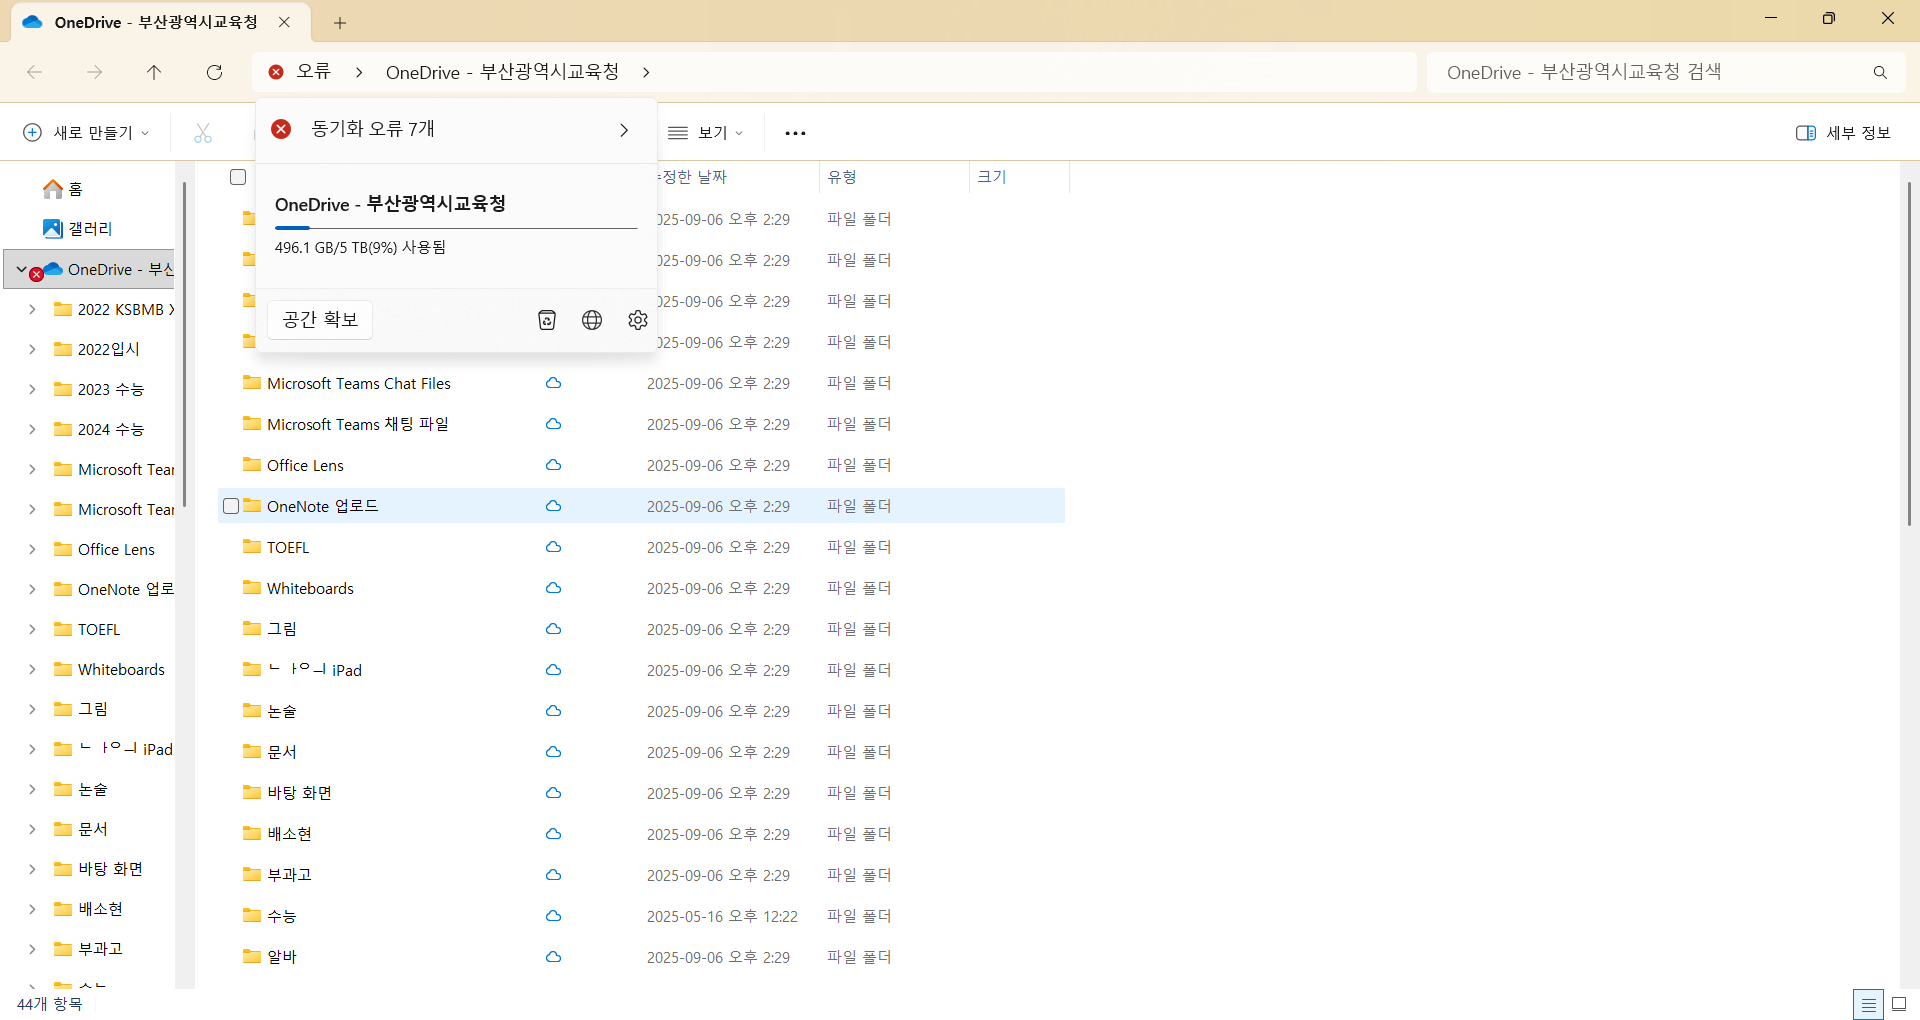Toggle the 세부 정보 details pane
The image size is (1920, 1020).
pos(1843,132)
